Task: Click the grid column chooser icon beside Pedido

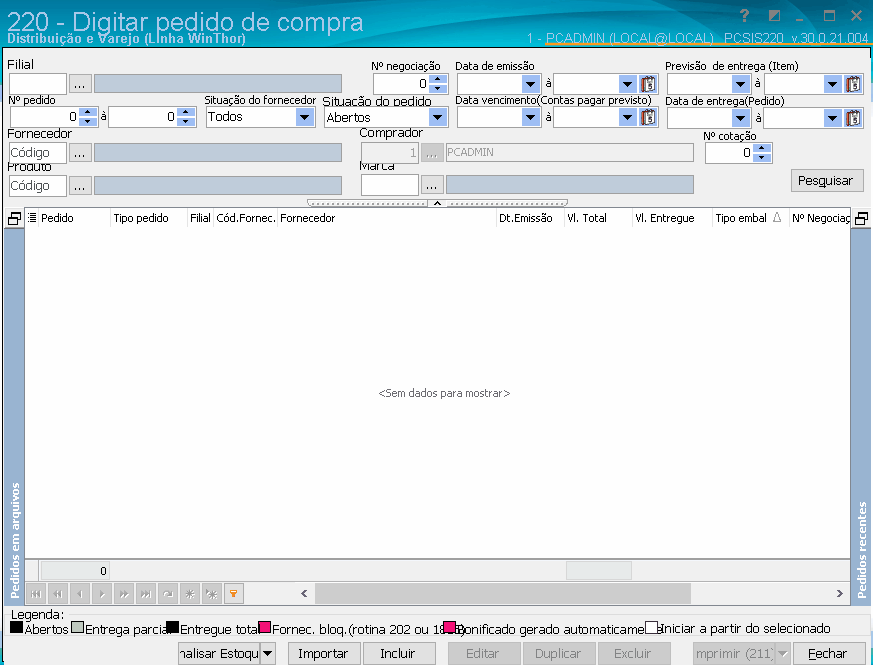Action: point(32,218)
